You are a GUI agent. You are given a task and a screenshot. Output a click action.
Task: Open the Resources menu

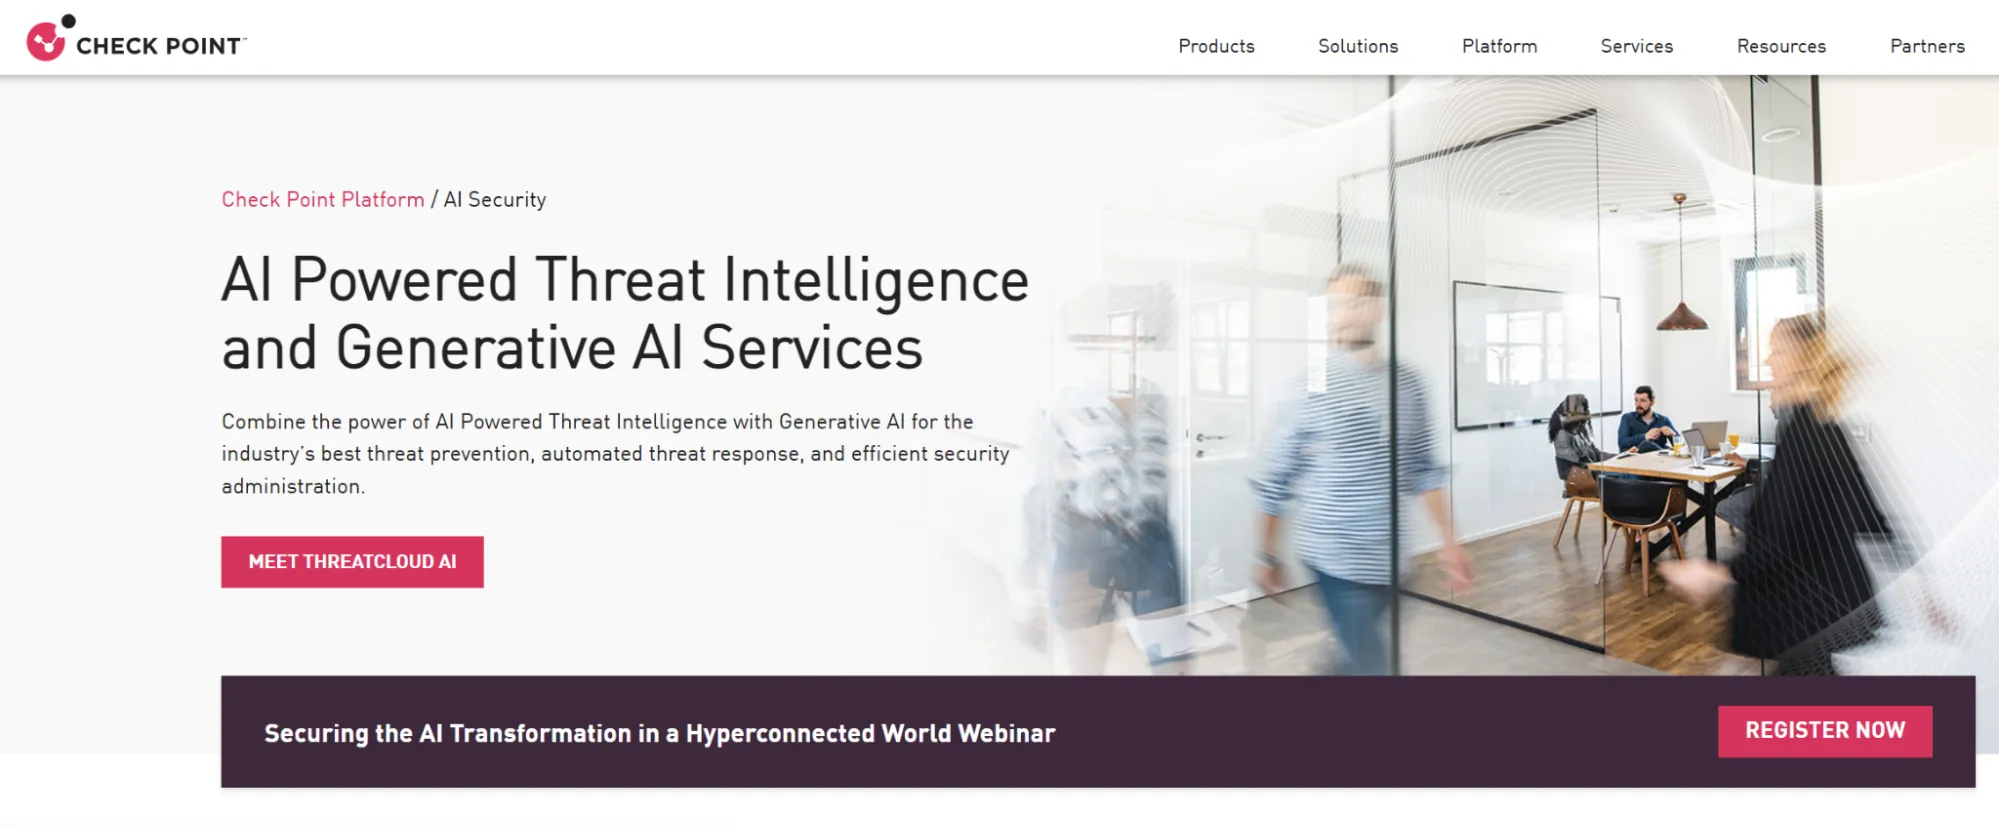(1781, 46)
